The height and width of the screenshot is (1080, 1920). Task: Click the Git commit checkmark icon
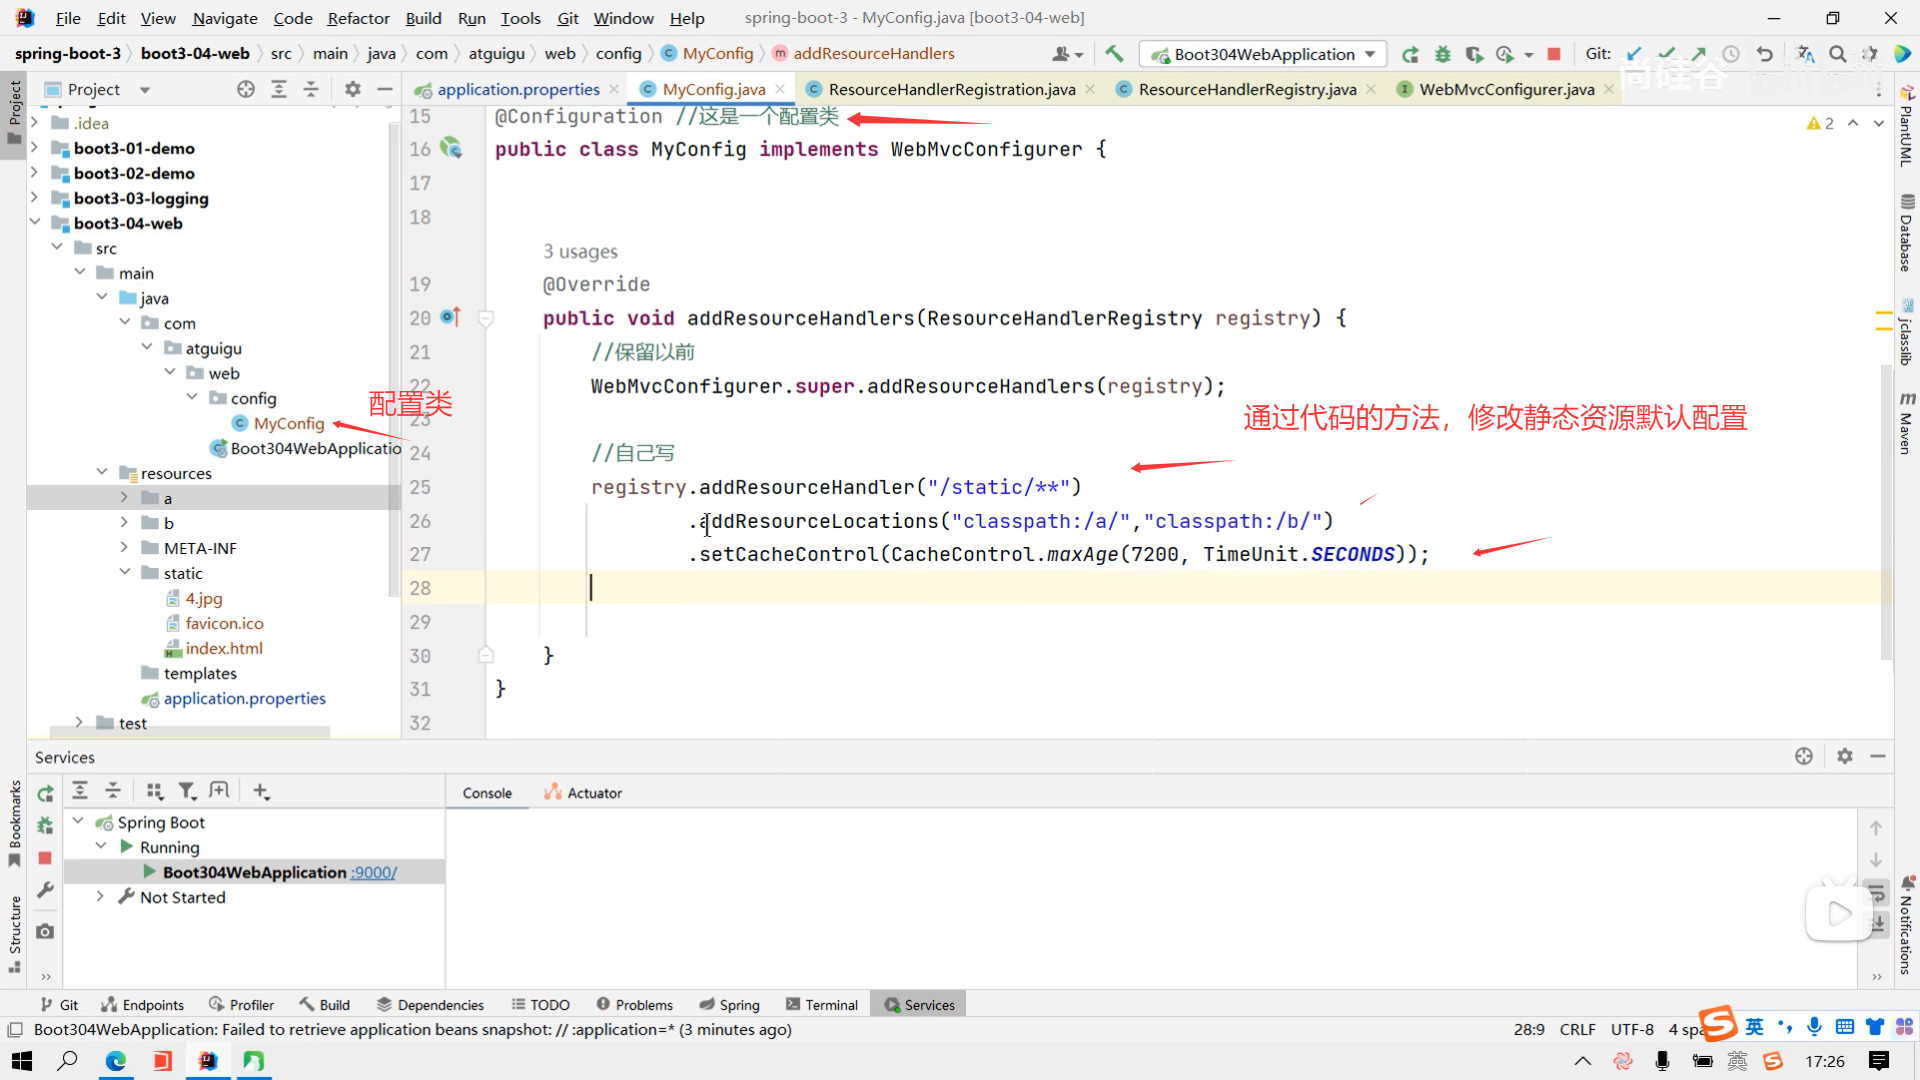(1666, 54)
